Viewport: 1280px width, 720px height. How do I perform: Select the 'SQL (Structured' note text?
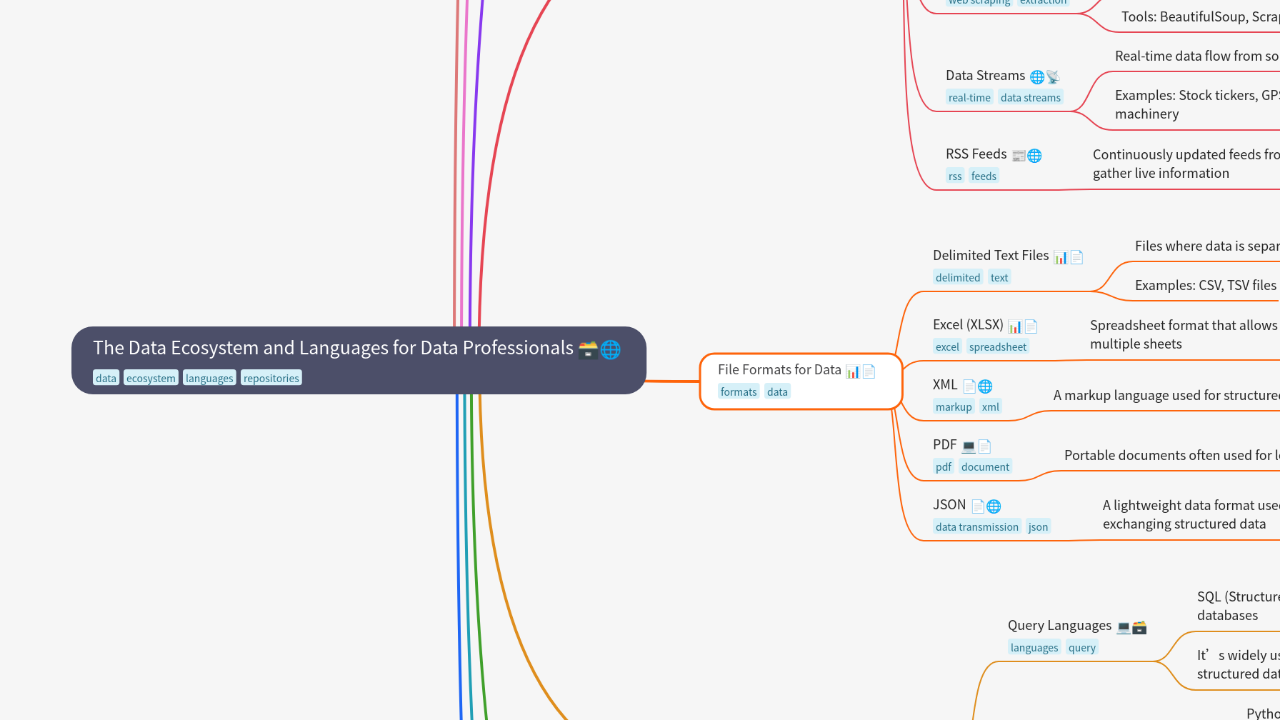click(1238, 606)
